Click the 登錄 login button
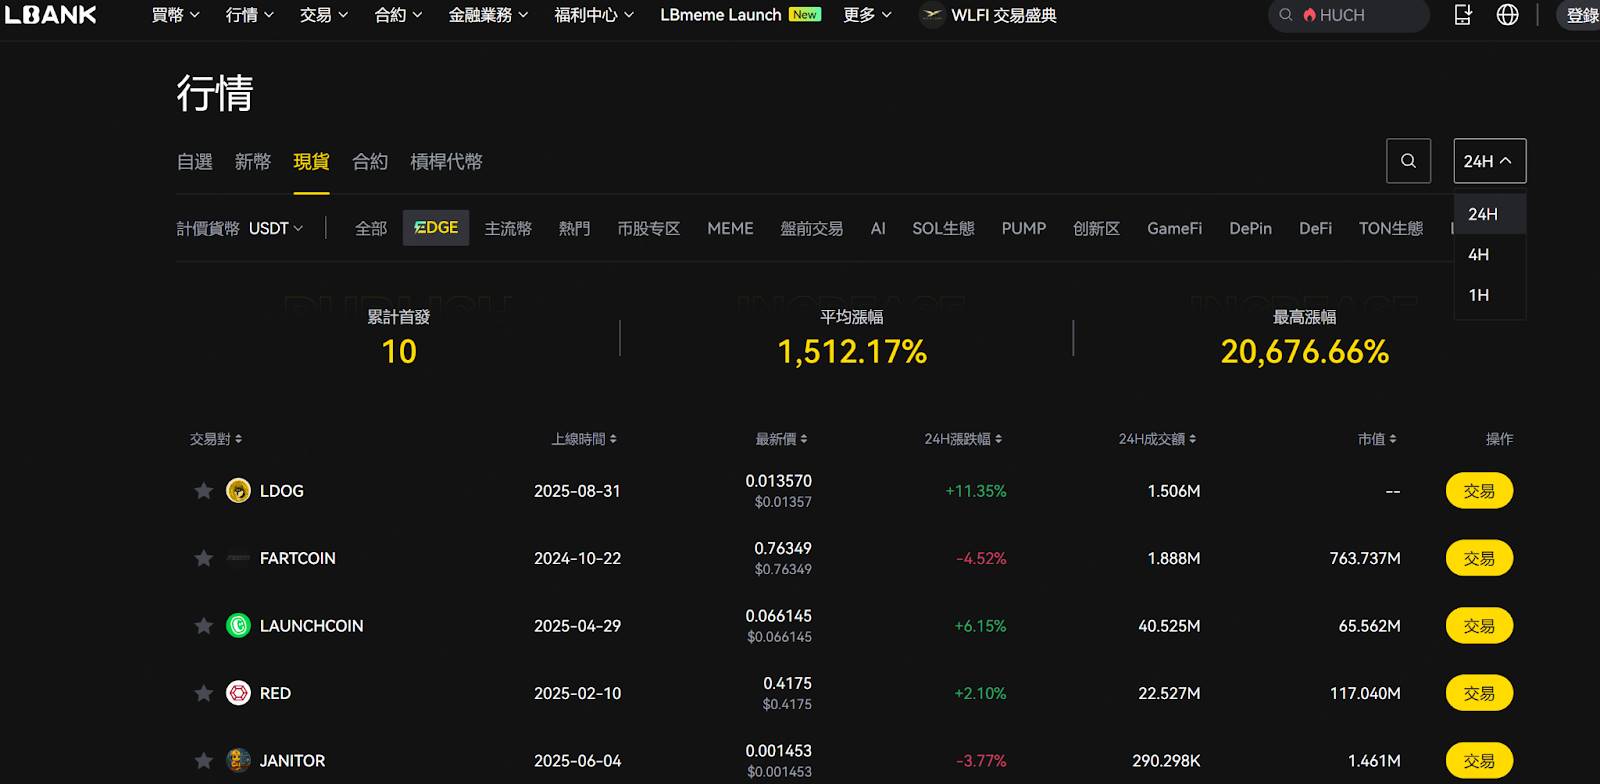Screen dimensions: 1600x784 1581,15
